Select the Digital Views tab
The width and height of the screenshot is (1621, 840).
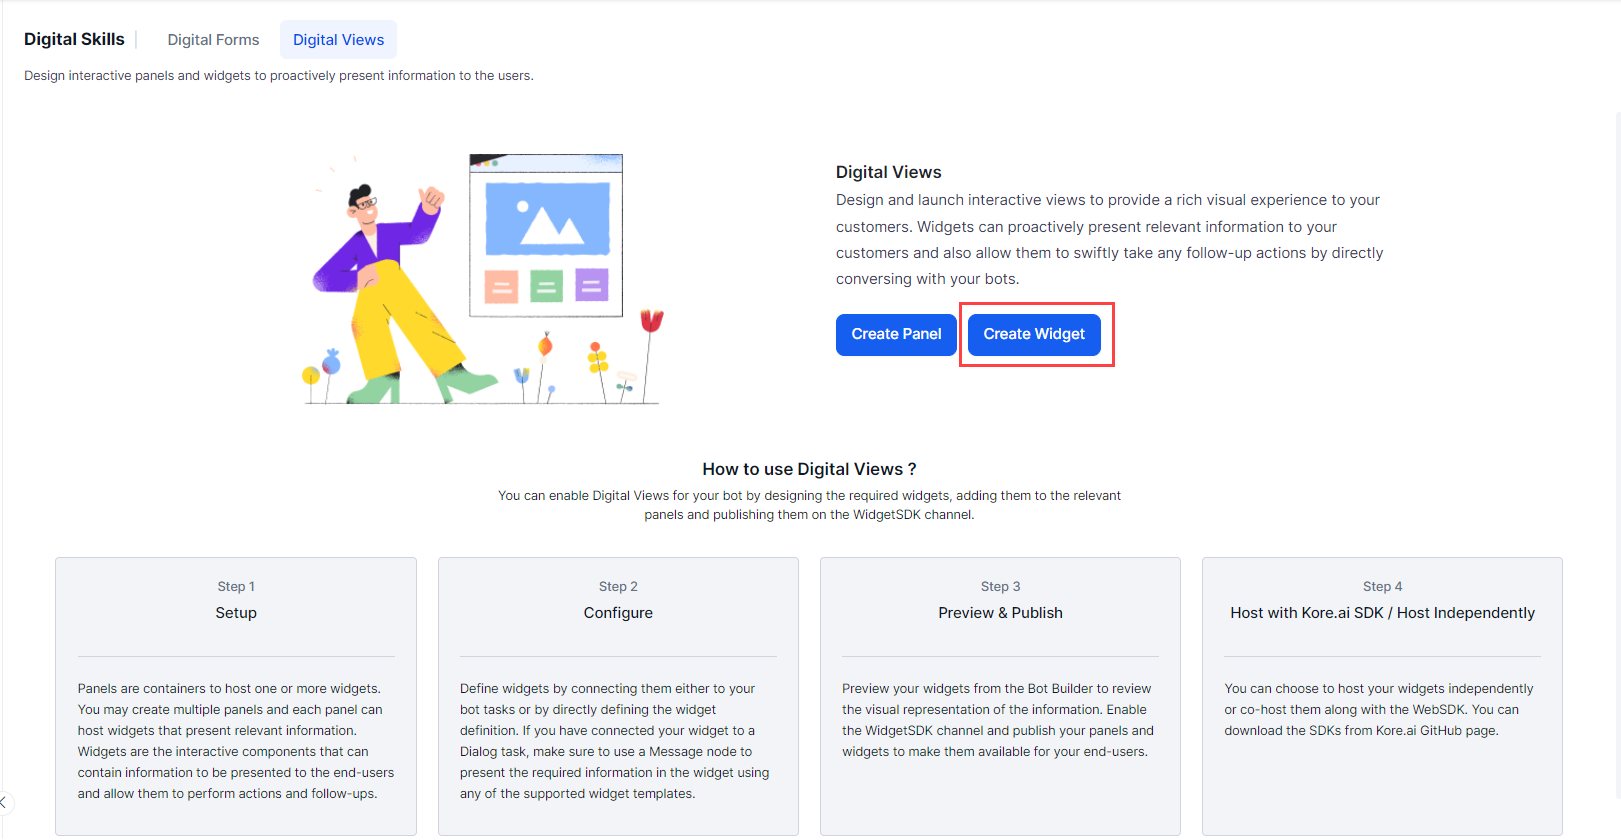[x=338, y=40]
